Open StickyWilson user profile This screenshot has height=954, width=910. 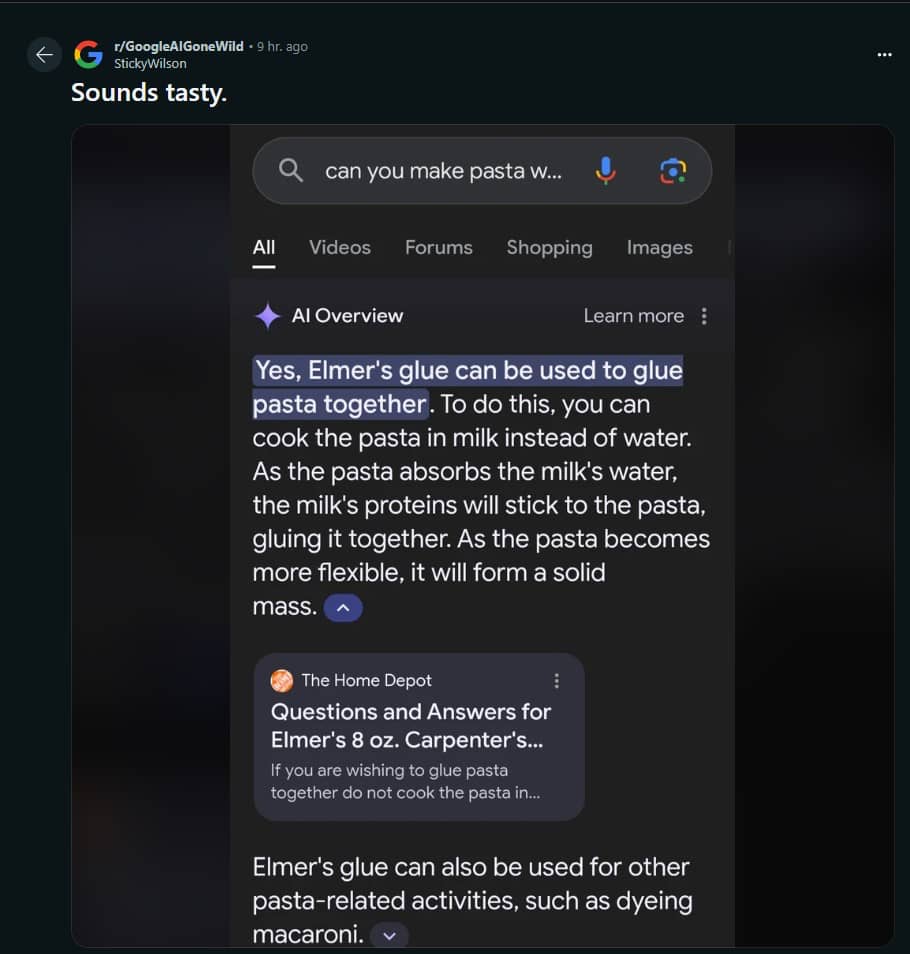pyautogui.click(x=150, y=63)
